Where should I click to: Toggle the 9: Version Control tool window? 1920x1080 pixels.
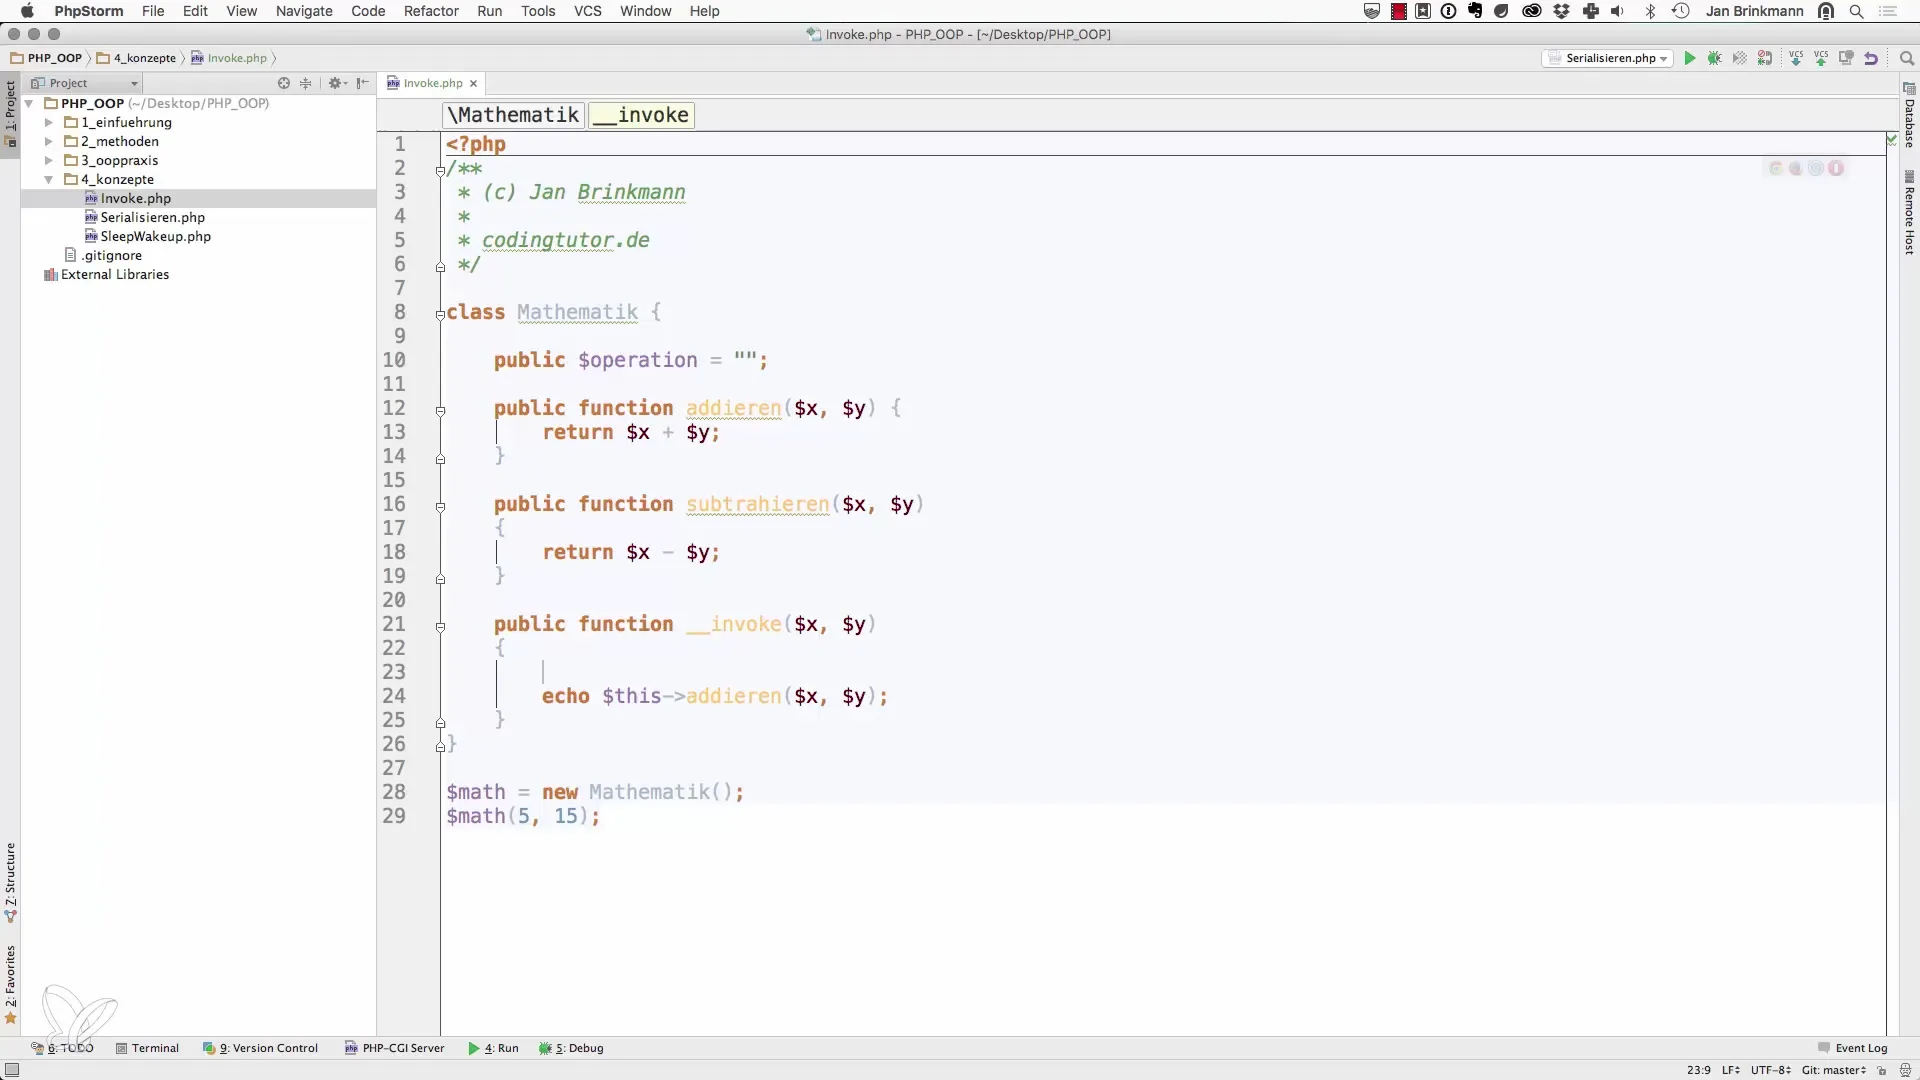[260, 1048]
